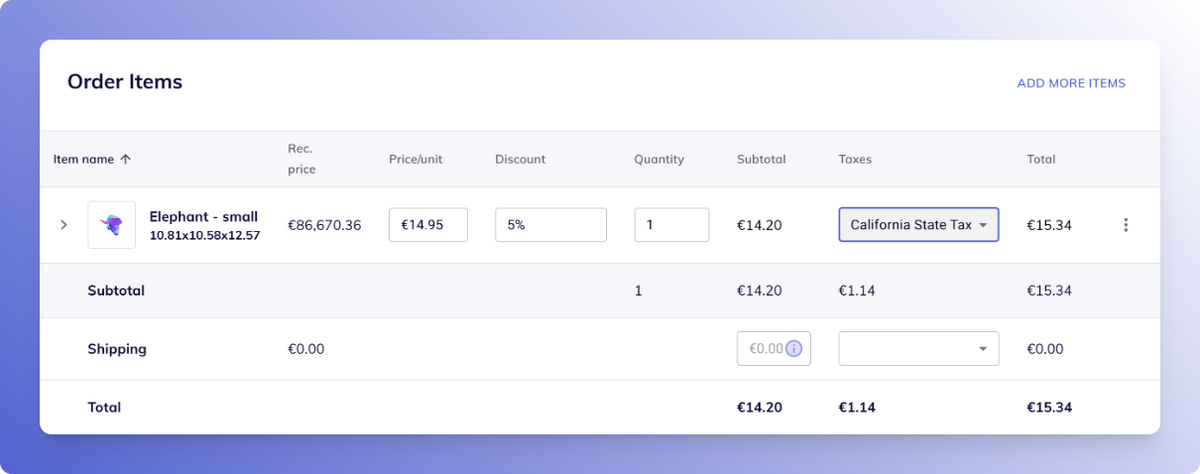Viewport: 1200px width, 474px height.
Task: Click the Quantity column header
Action: click(x=659, y=159)
